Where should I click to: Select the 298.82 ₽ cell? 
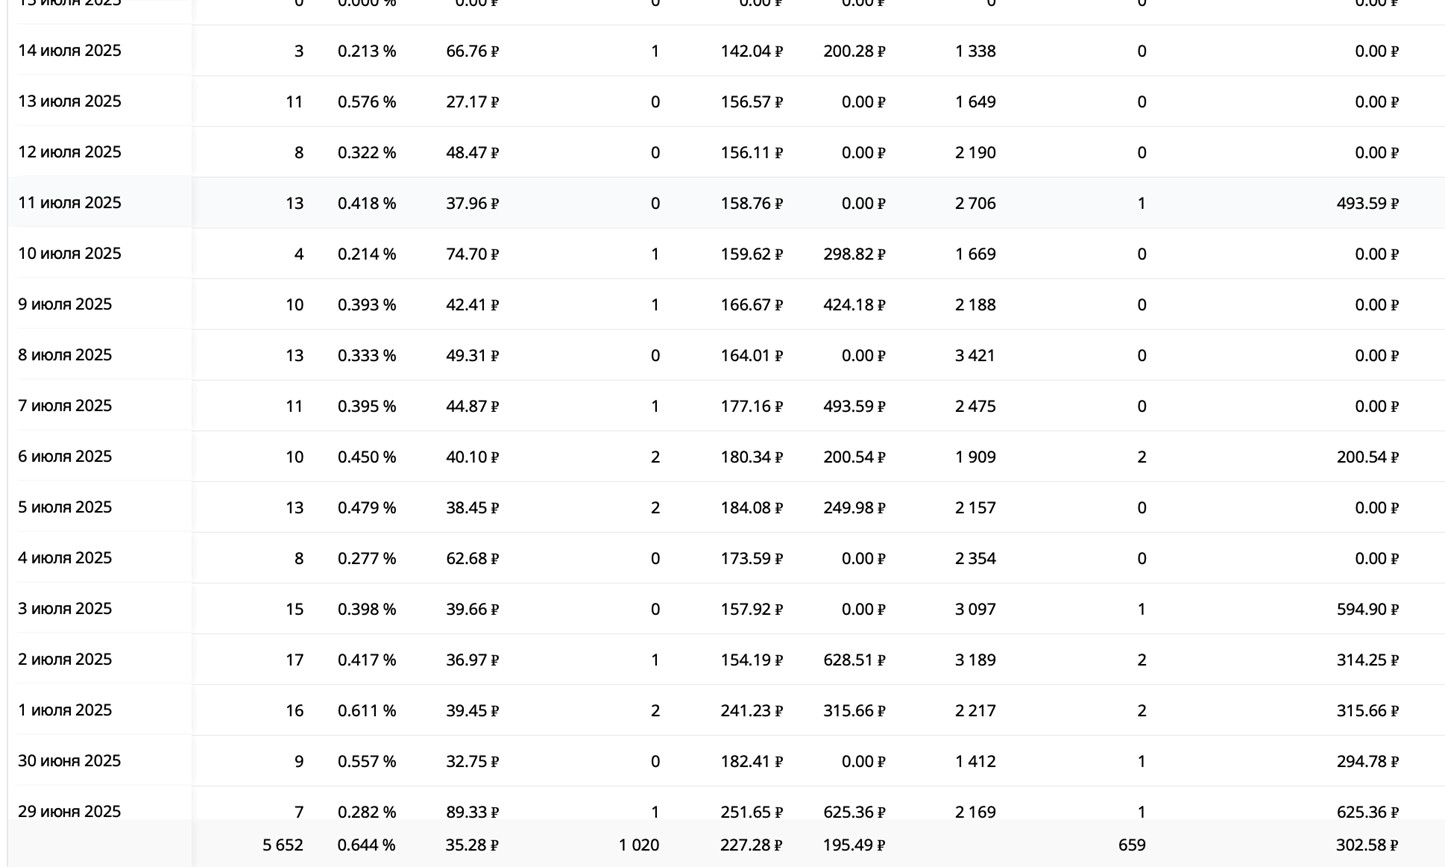[x=854, y=254]
